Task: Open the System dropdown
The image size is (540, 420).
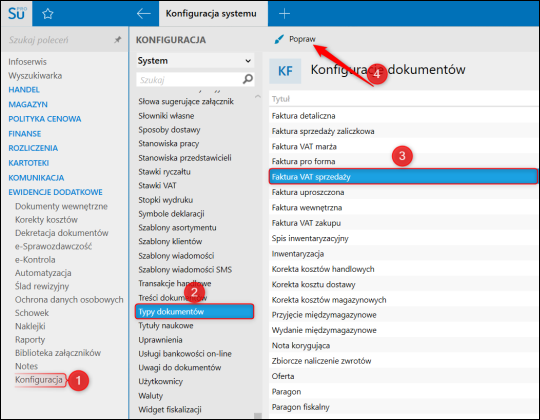Action: pos(195,61)
